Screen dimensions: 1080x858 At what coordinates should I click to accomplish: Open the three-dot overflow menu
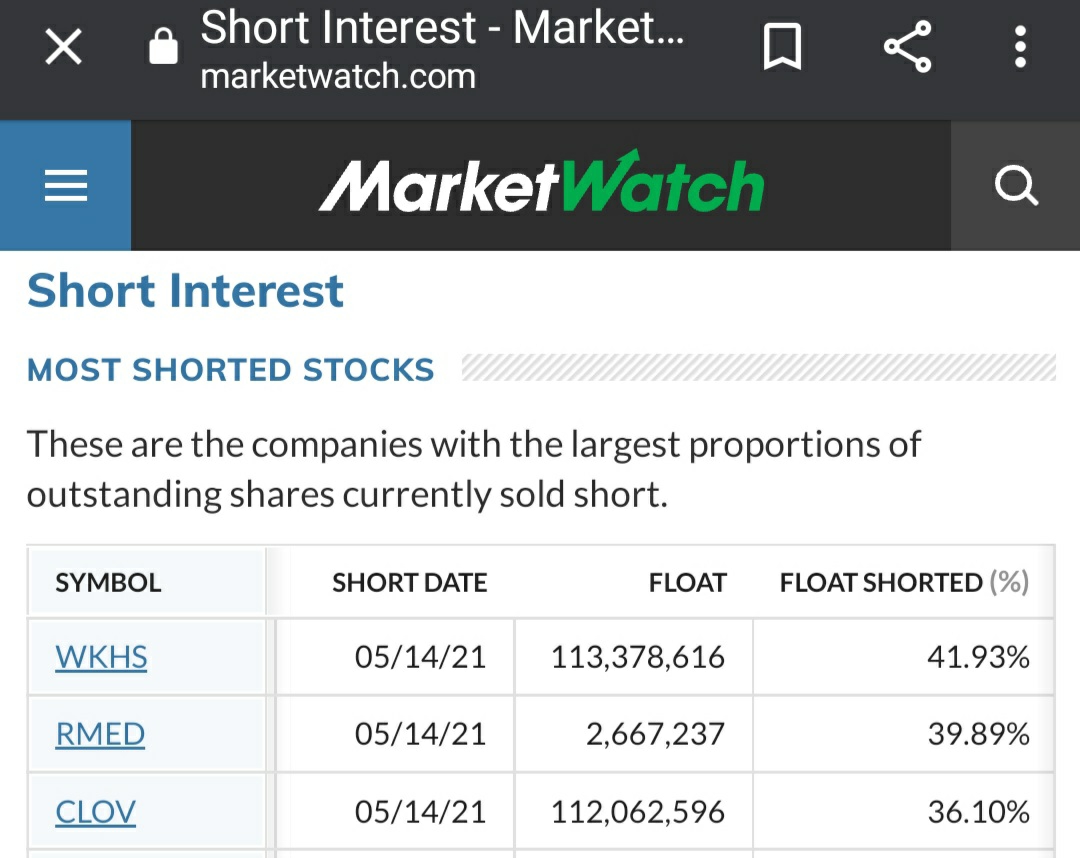1020,47
